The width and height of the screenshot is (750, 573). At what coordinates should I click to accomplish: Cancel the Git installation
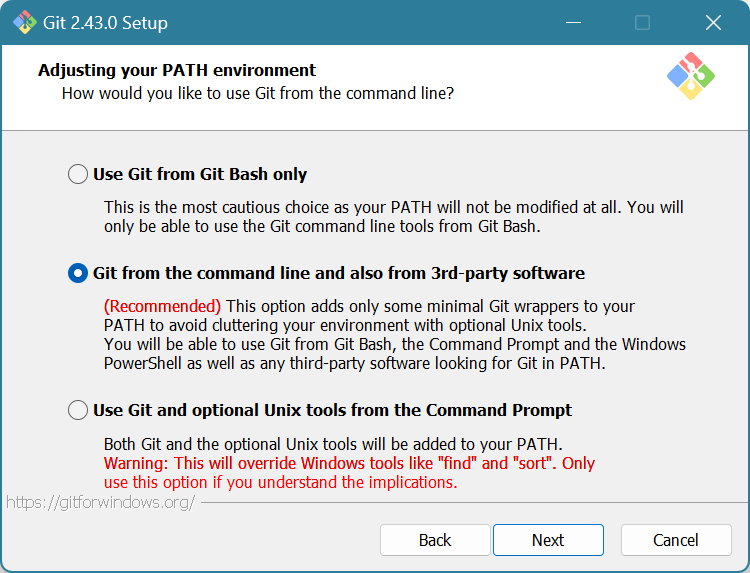[676, 540]
